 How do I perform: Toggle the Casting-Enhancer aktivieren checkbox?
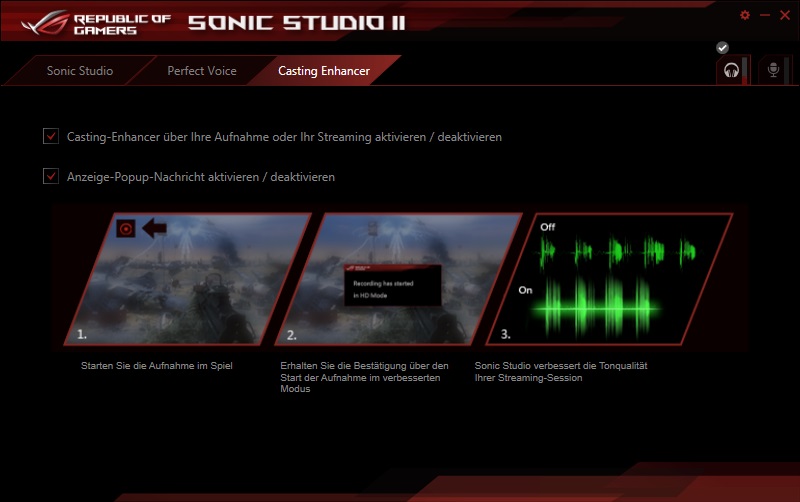(51, 136)
